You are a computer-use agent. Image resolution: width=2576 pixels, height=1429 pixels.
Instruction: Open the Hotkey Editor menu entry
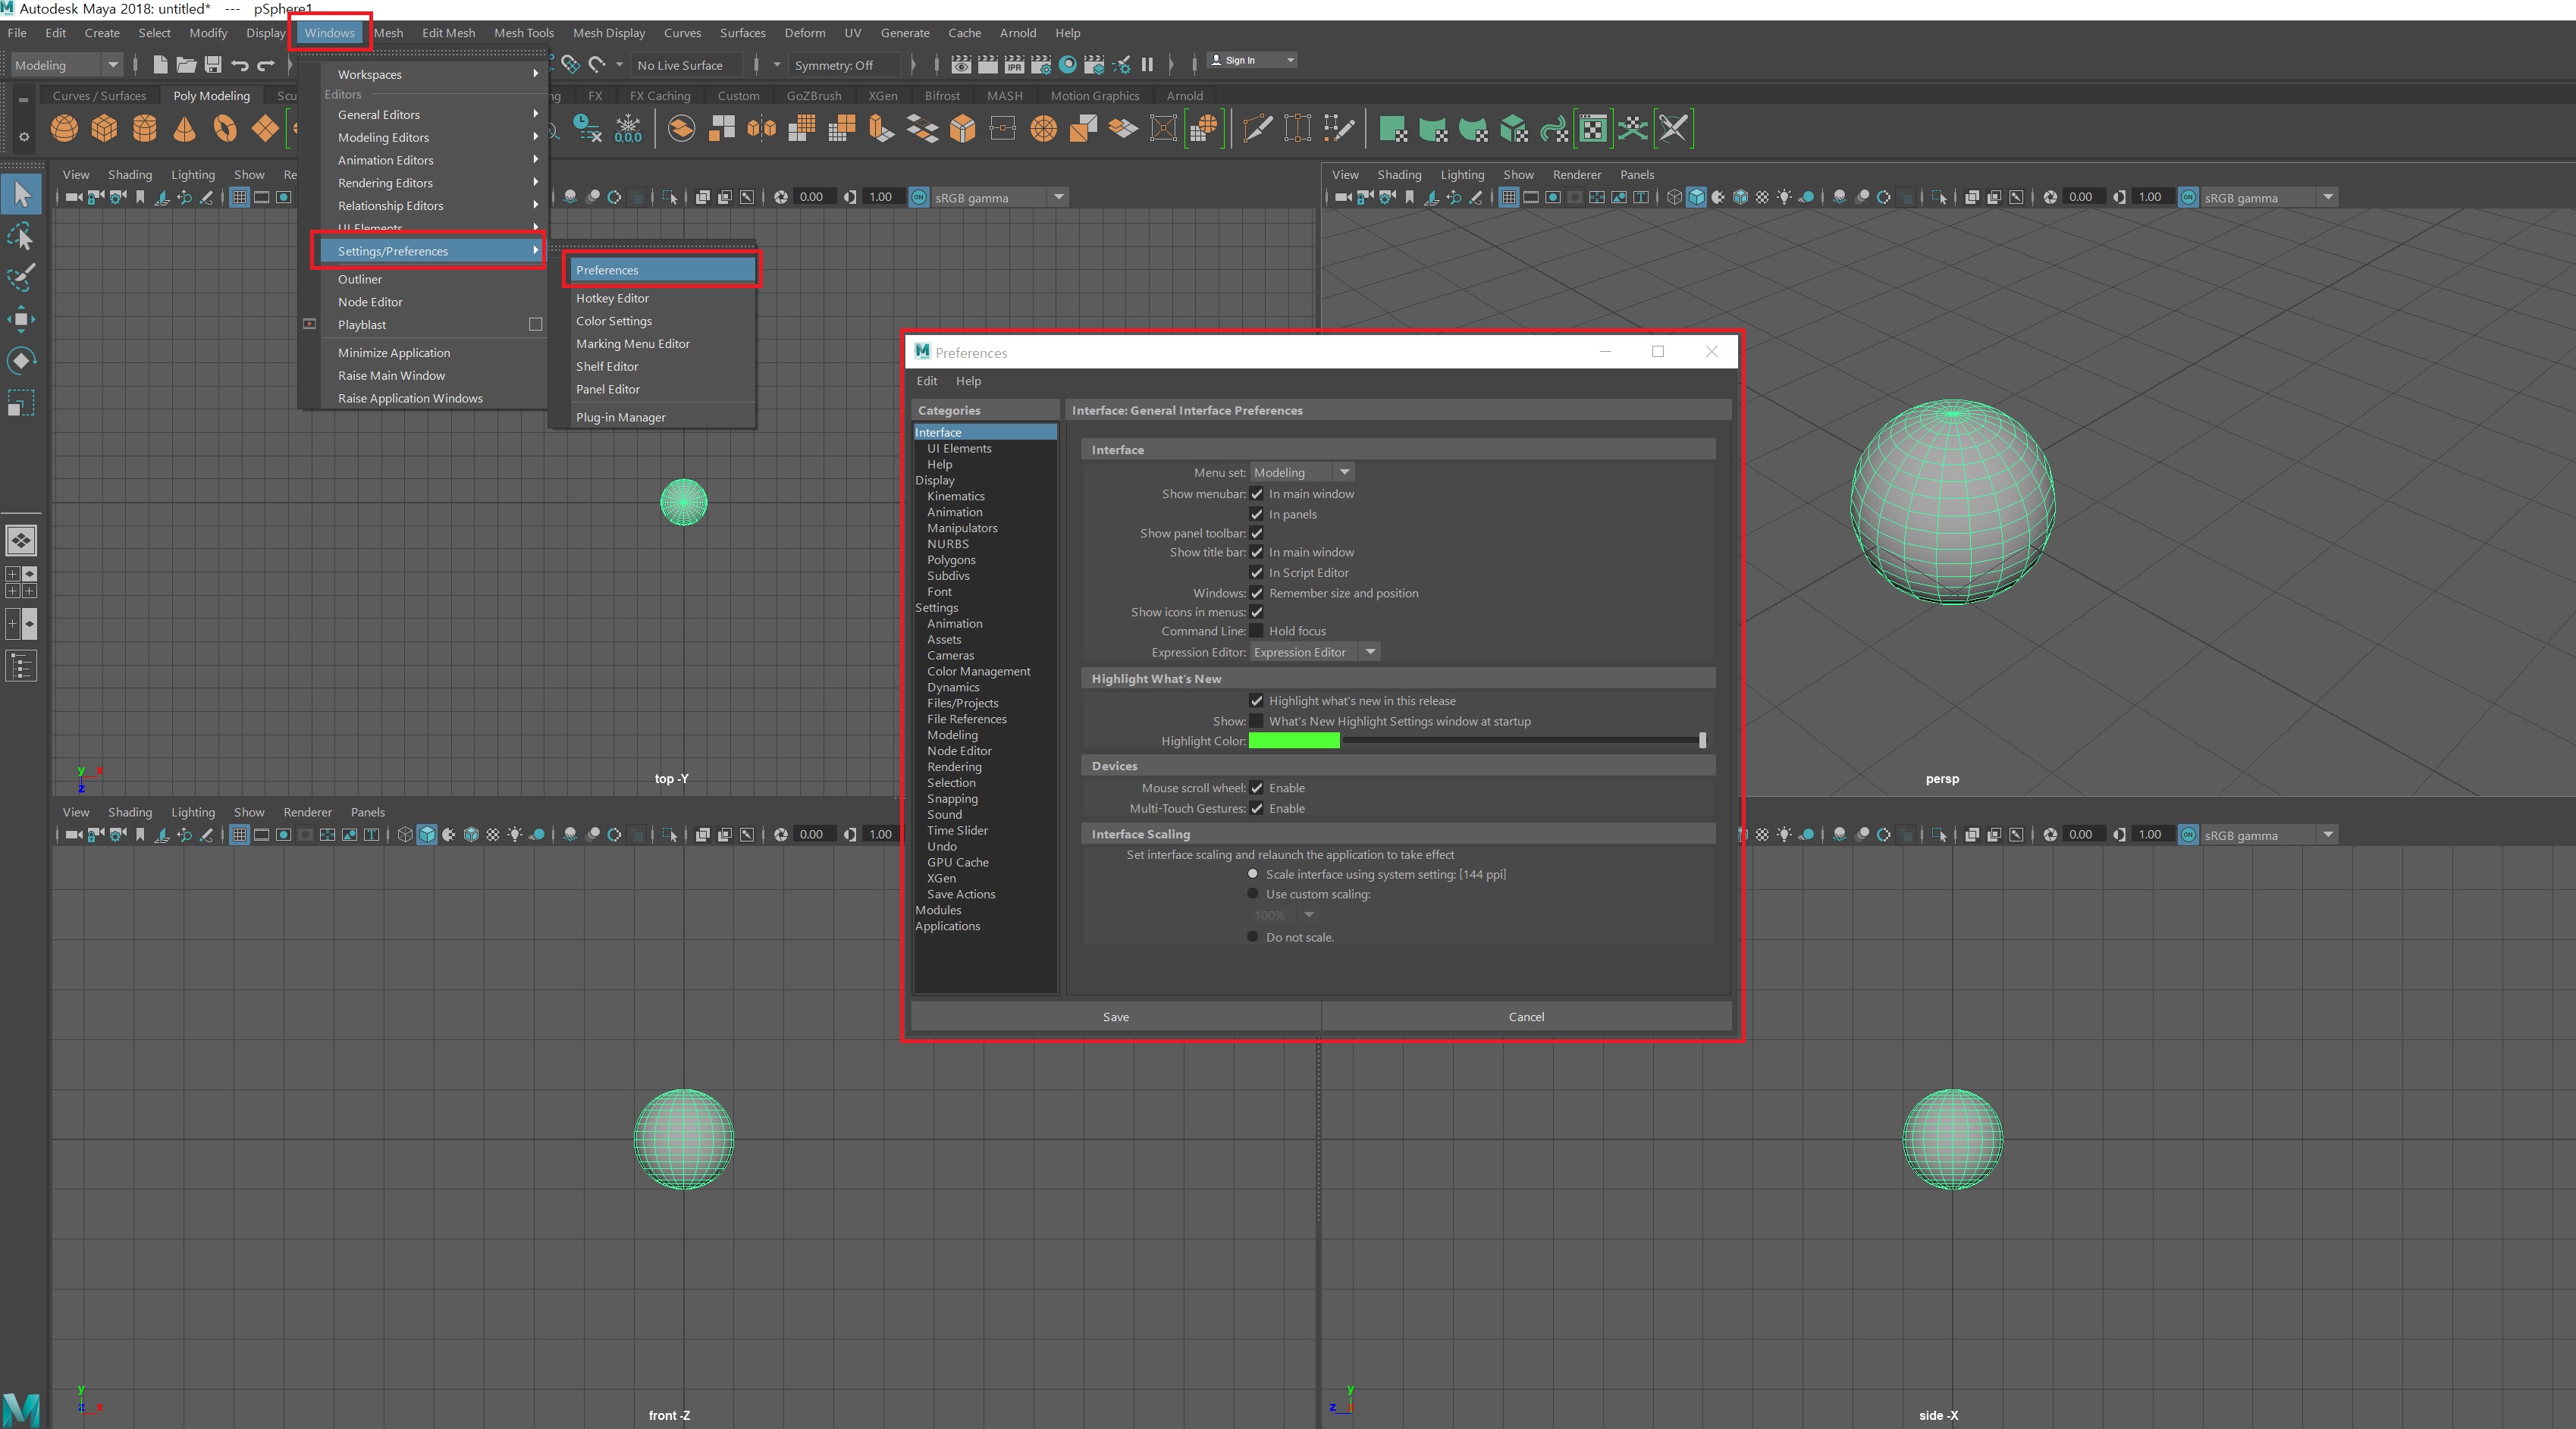pyautogui.click(x=612, y=298)
